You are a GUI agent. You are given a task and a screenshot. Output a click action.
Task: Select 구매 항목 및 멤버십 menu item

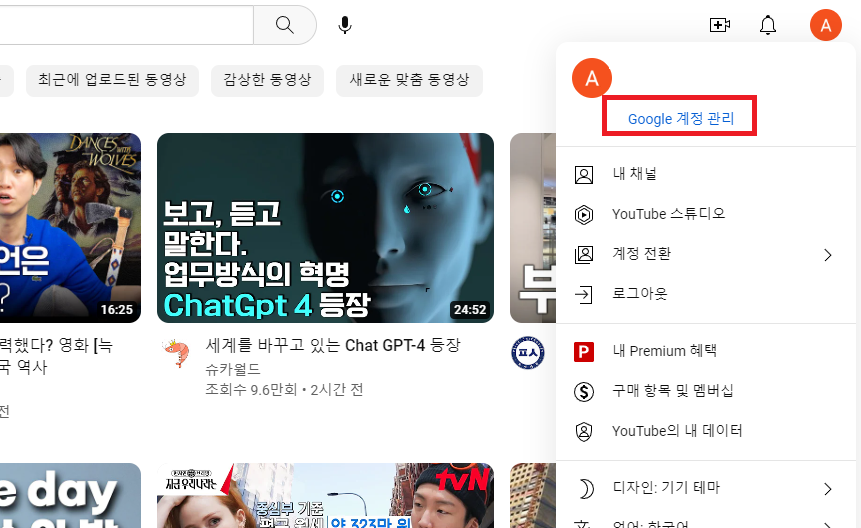706,392
